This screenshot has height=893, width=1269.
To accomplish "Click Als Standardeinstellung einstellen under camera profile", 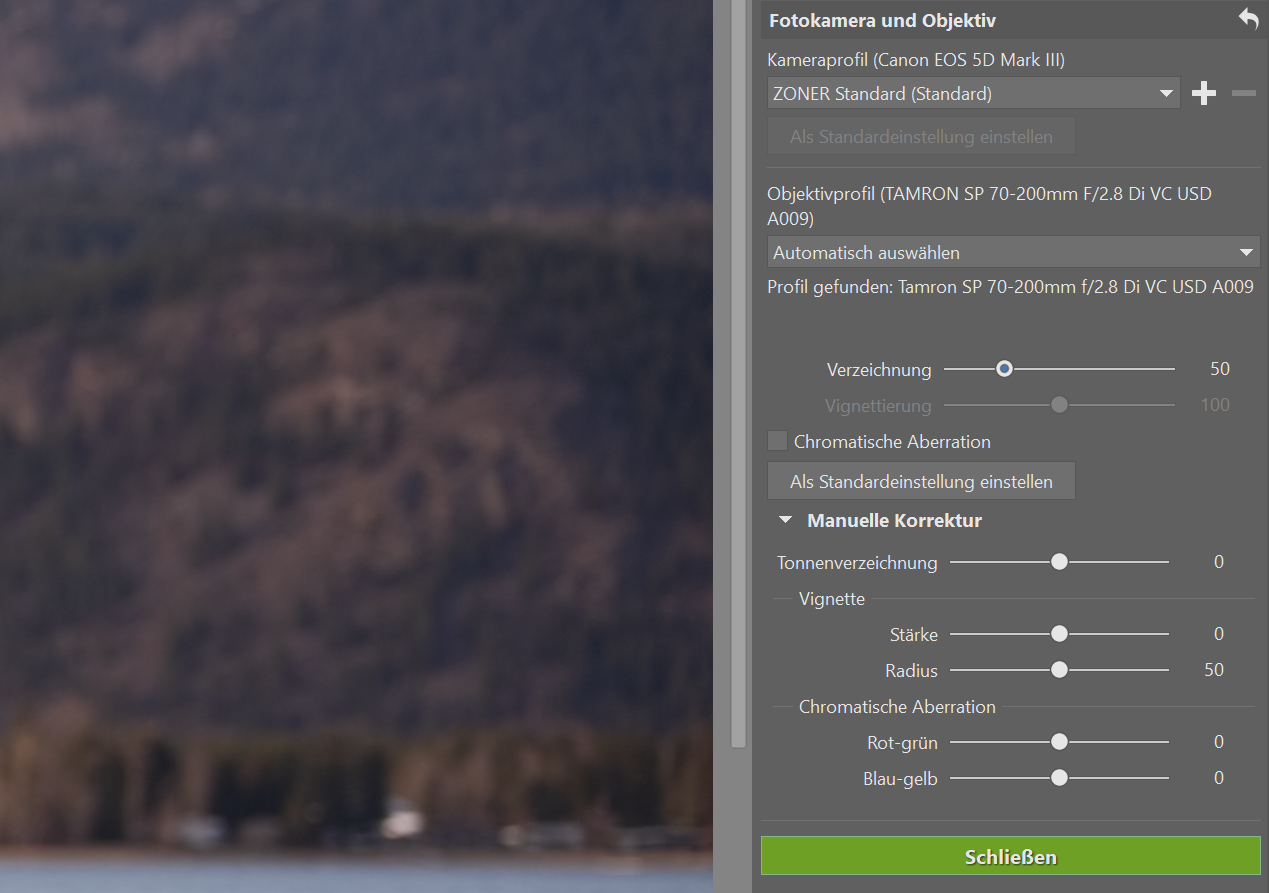I will pos(921,137).
